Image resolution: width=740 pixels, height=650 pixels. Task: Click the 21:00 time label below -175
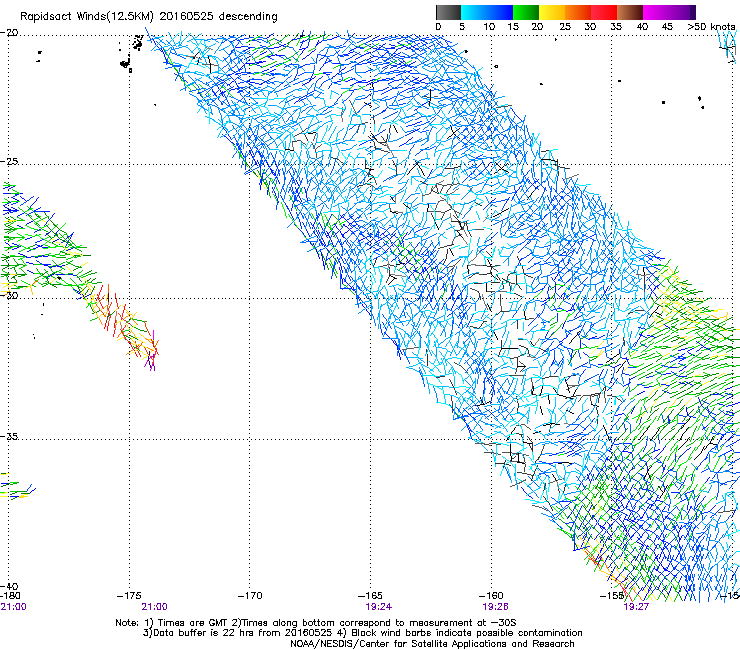click(154, 607)
